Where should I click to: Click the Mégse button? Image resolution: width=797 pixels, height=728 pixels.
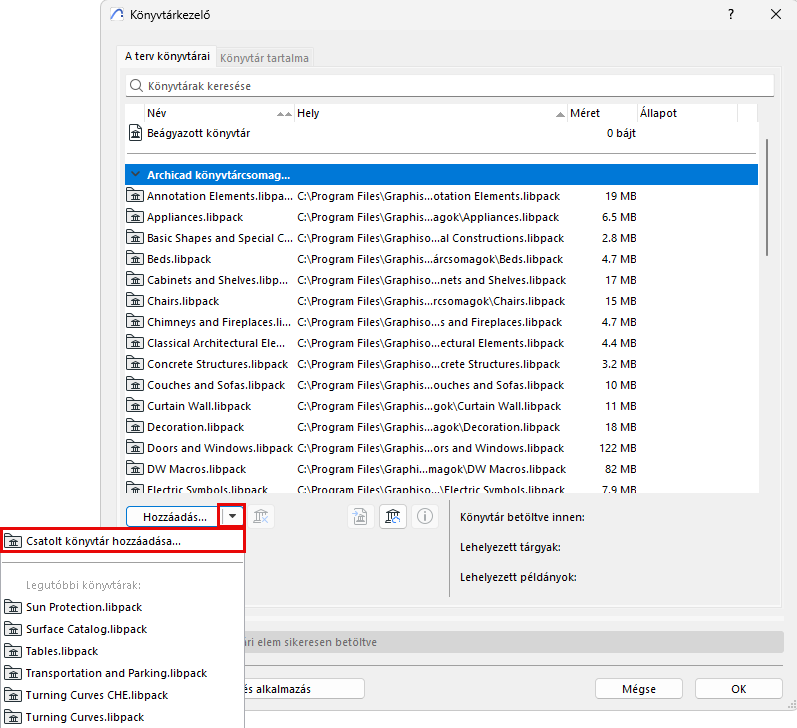pos(638,689)
